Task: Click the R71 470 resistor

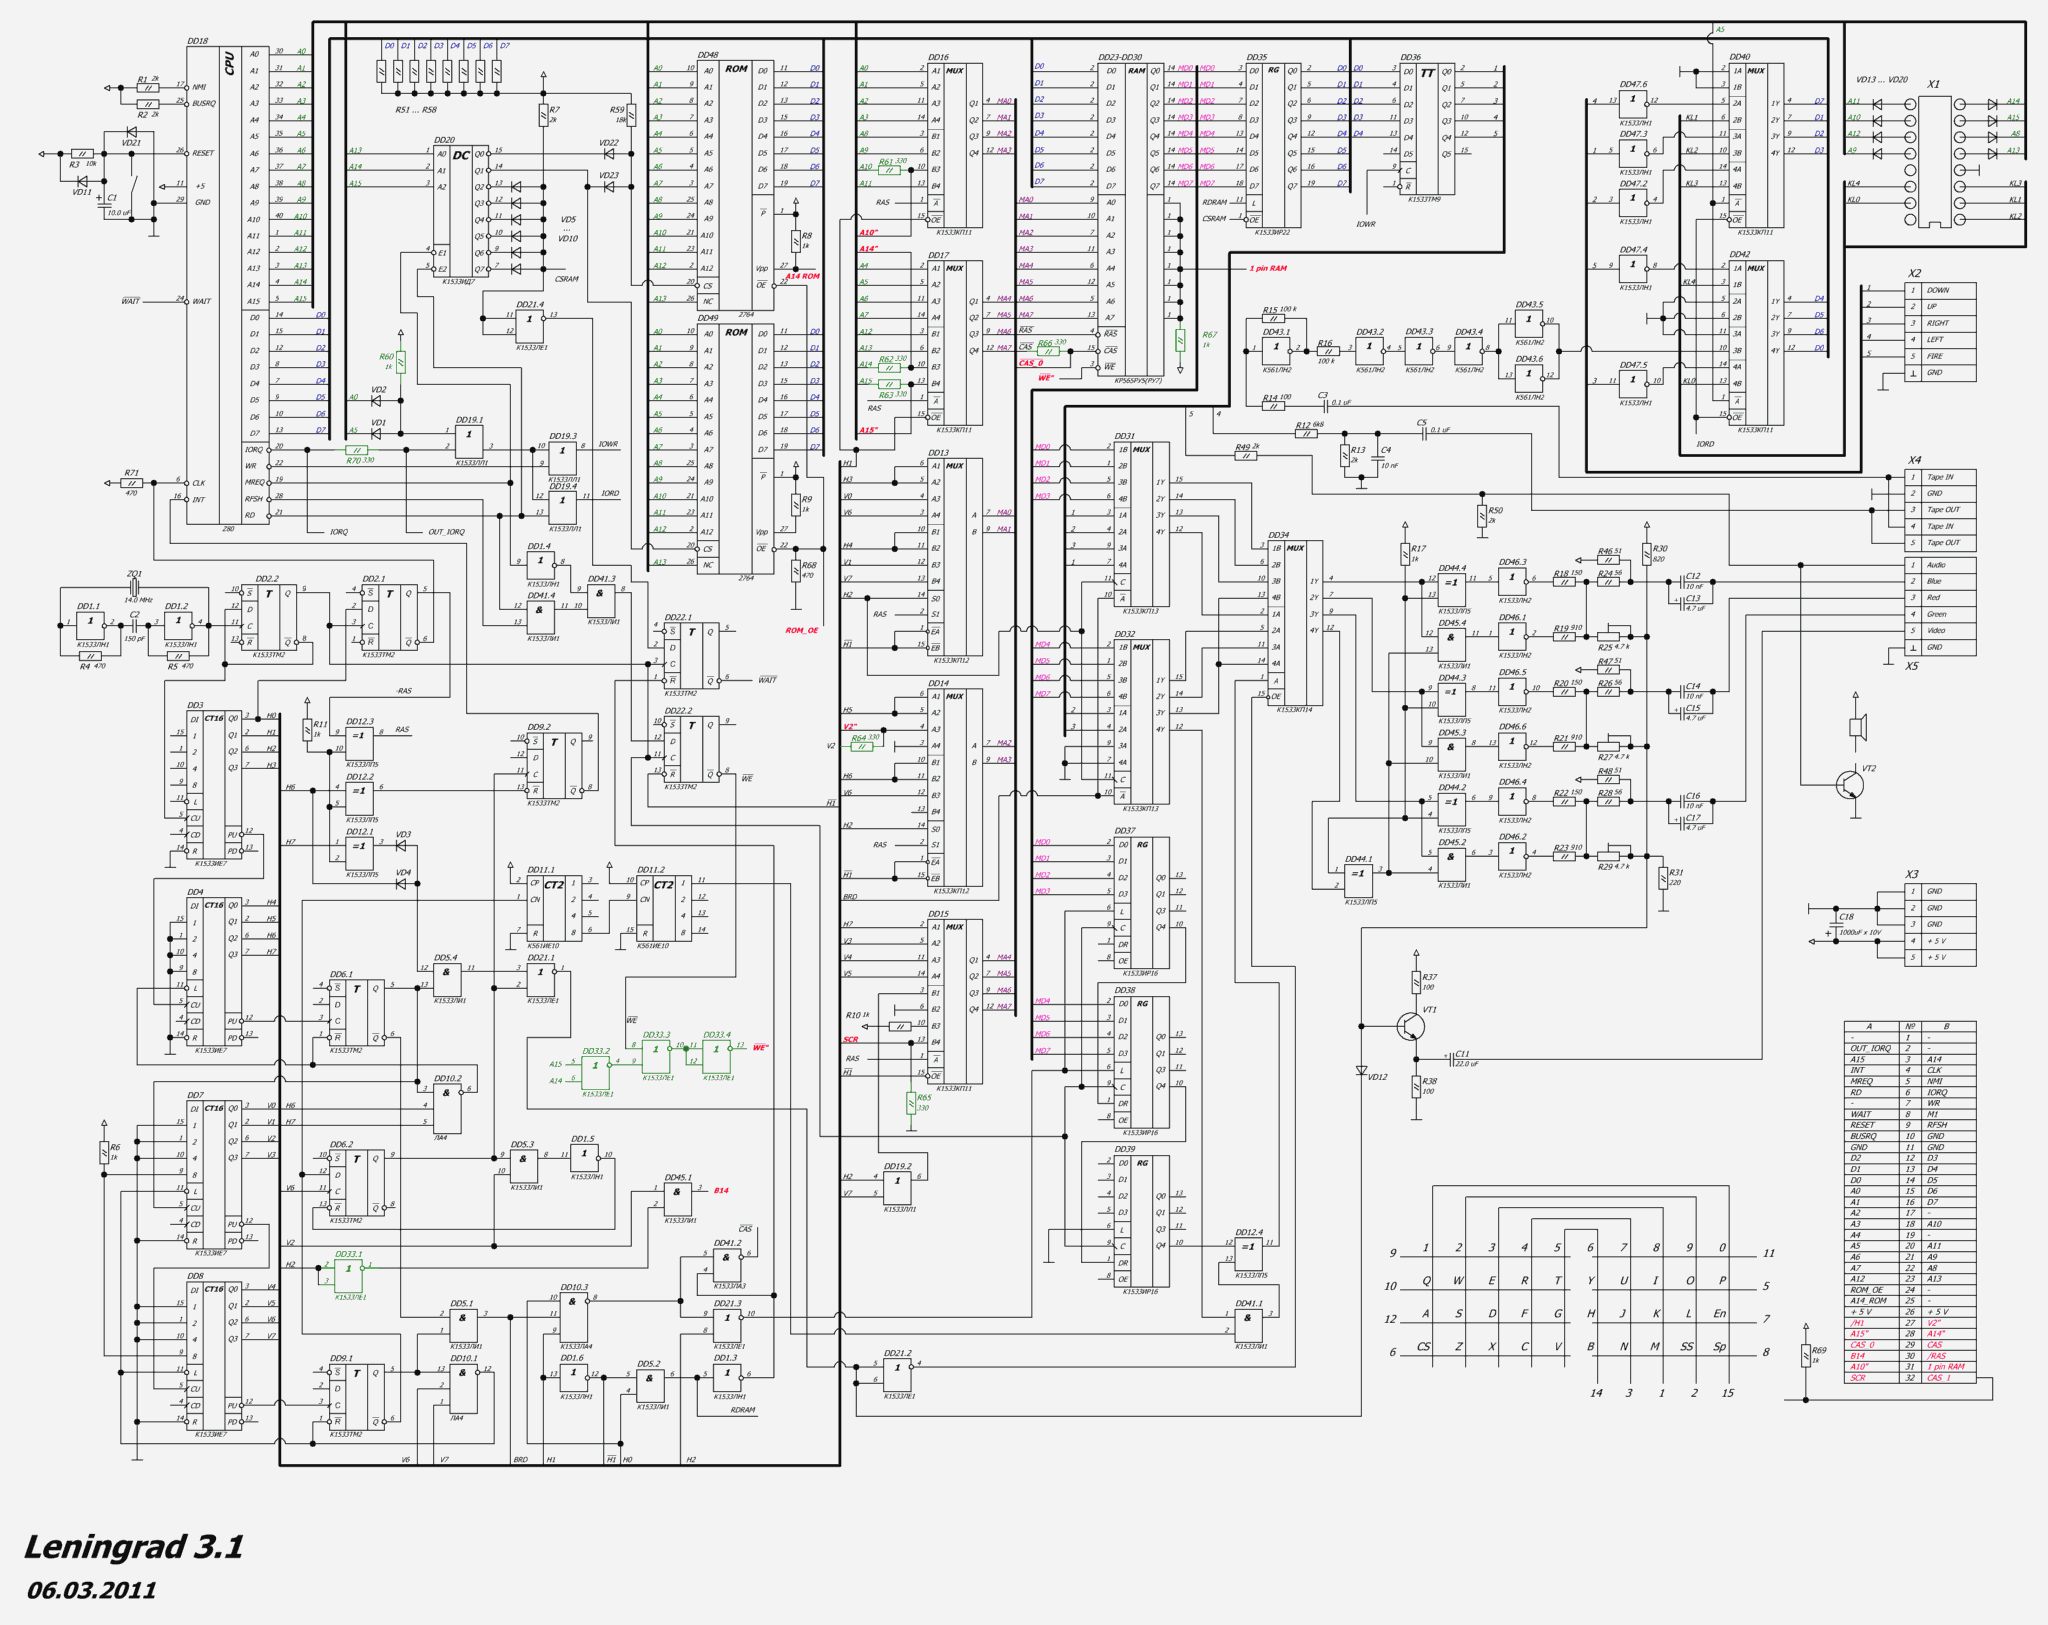Action: [x=131, y=483]
